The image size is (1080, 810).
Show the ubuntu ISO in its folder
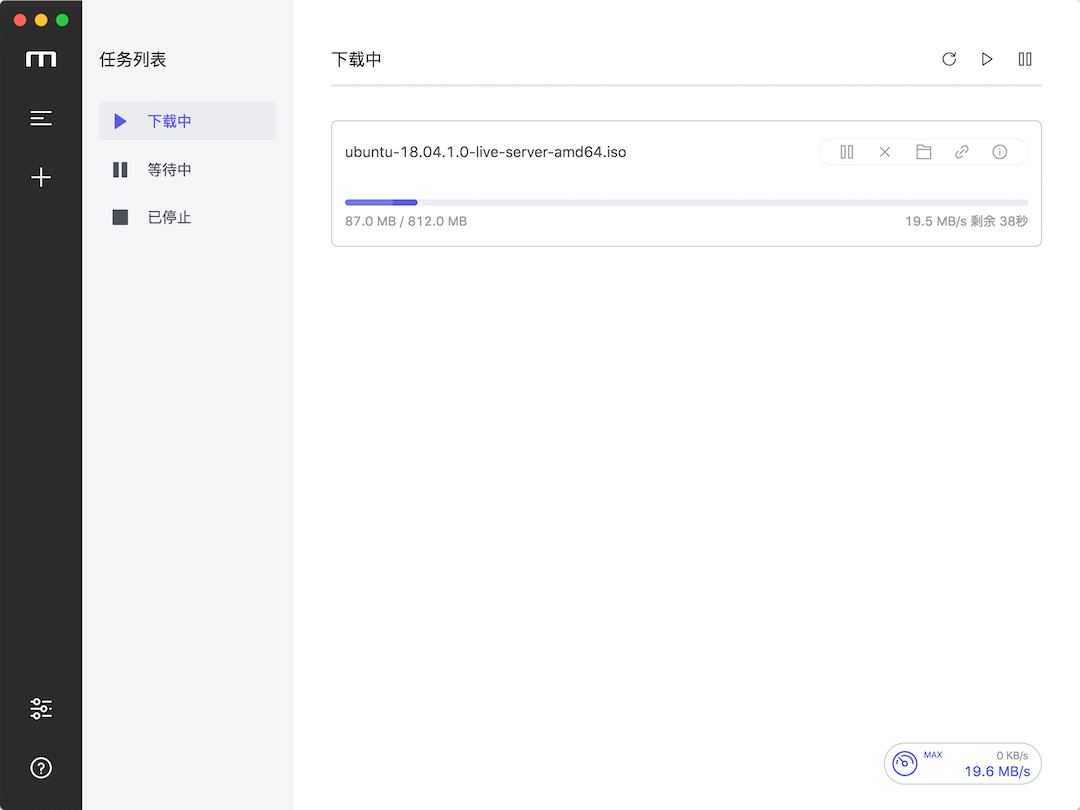[923, 152]
